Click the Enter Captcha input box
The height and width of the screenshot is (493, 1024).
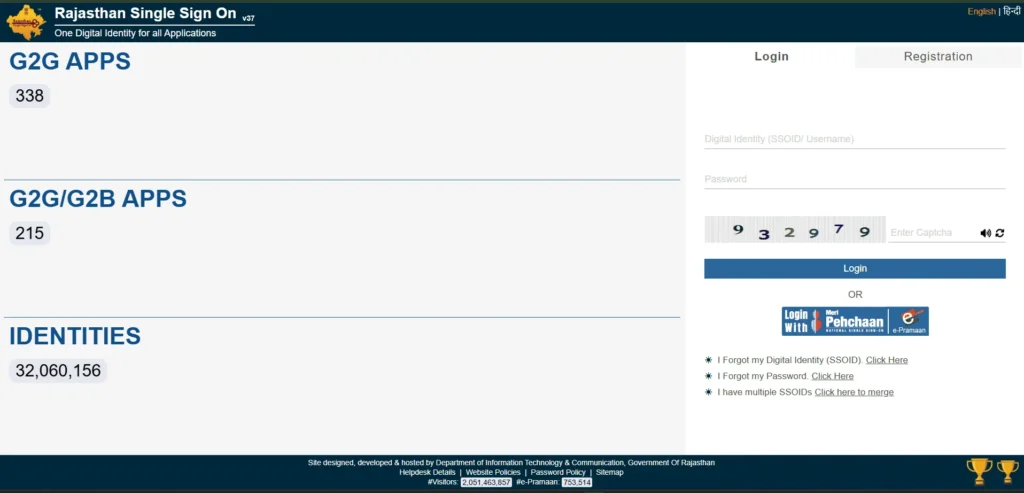tap(931, 233)
